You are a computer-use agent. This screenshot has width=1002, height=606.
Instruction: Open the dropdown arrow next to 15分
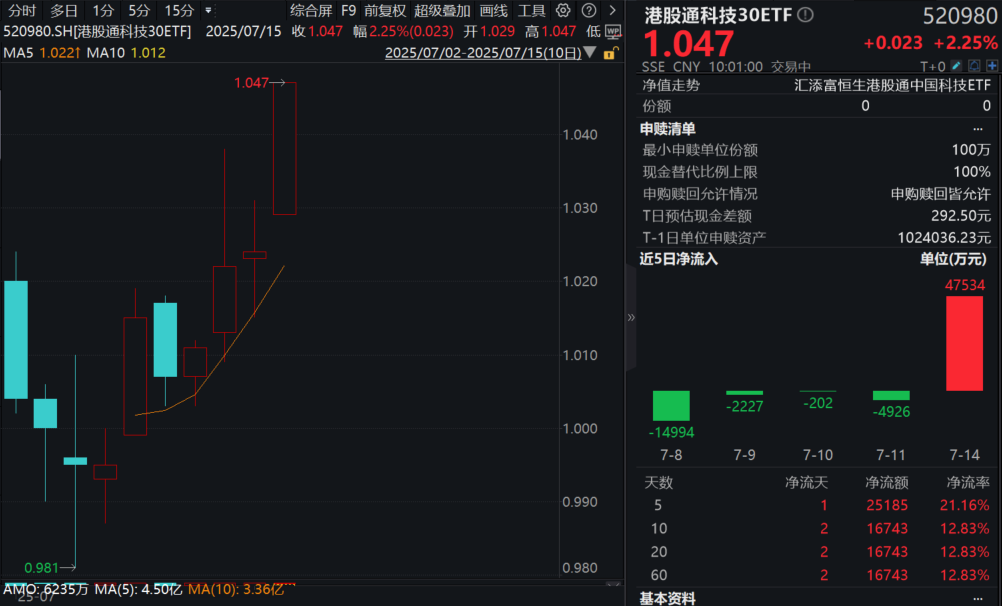206,10
